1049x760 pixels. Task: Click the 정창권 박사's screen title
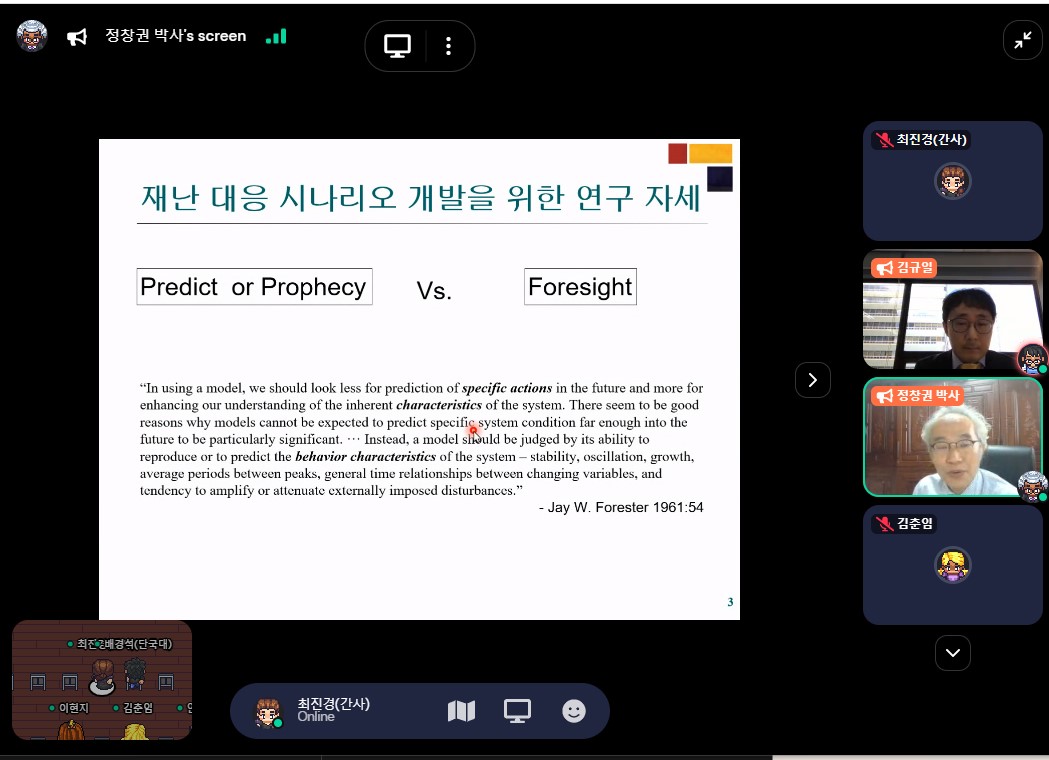click(x=176, y=36)
